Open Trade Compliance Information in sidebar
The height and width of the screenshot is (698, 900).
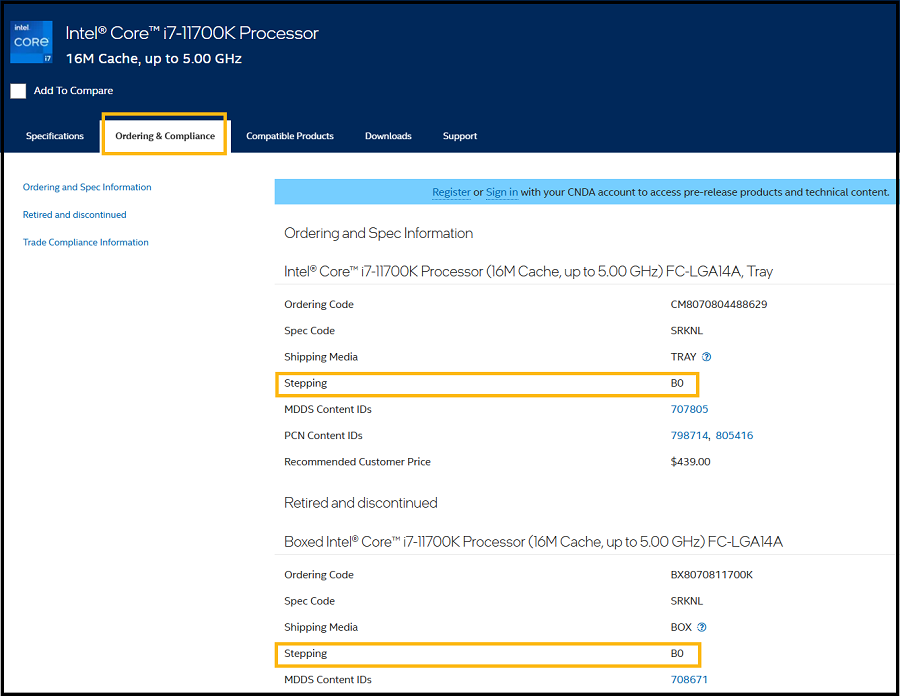pos(85,242)
